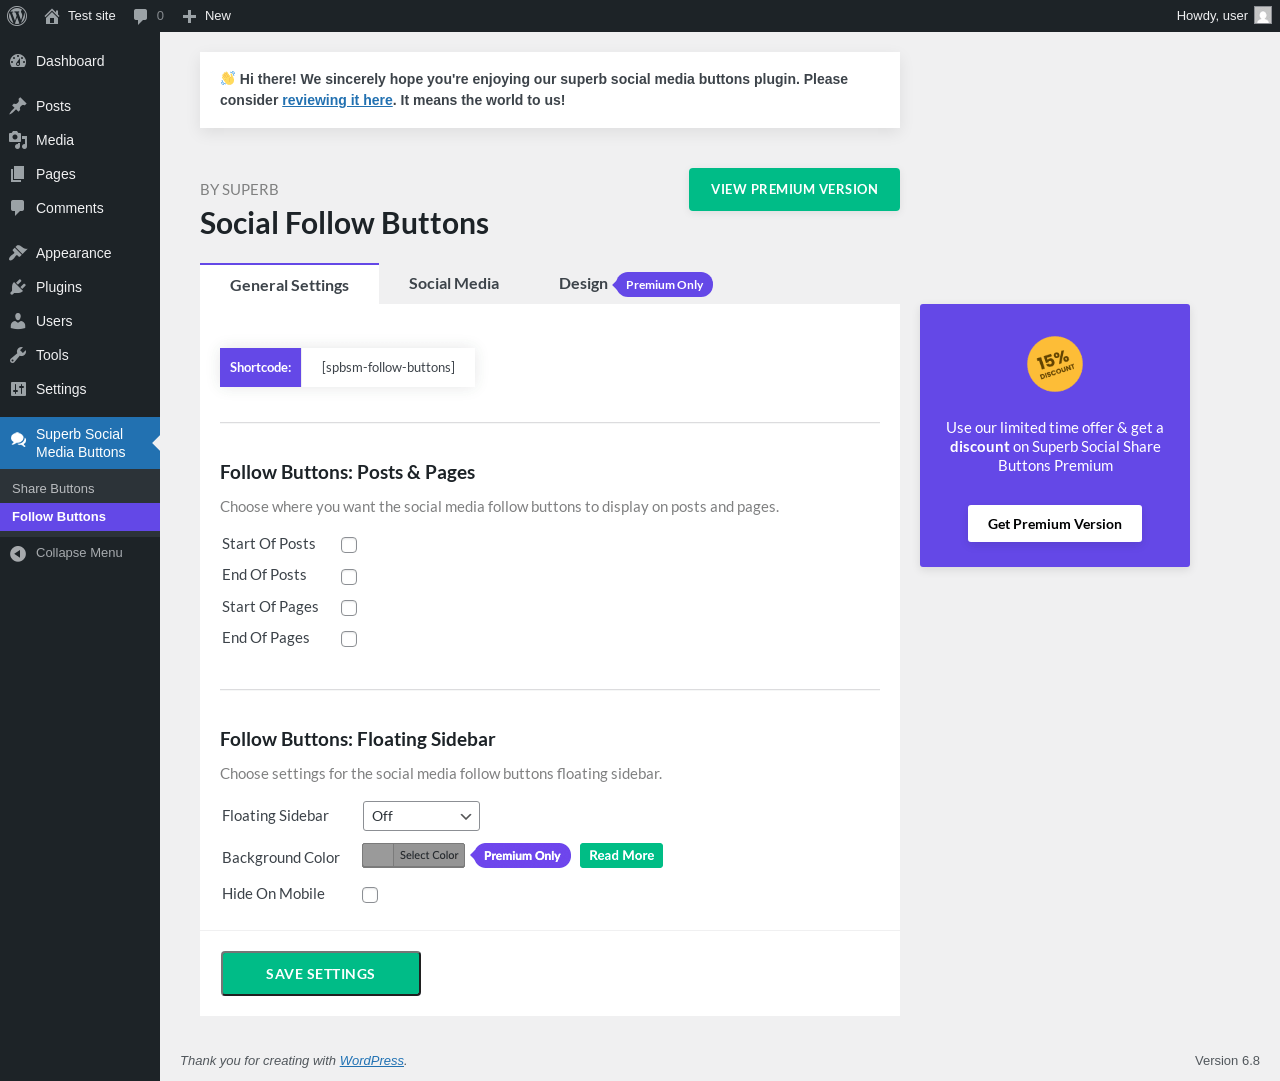Enable Start Of Posts checkbox
This screenshot has width=1280, height=1081.
point(349,545)
